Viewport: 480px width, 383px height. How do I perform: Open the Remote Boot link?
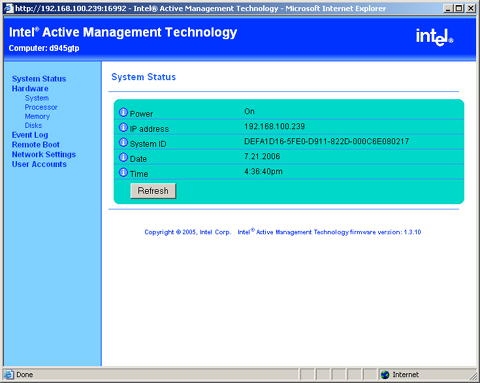pyautogui.click(x=36, y=145)
